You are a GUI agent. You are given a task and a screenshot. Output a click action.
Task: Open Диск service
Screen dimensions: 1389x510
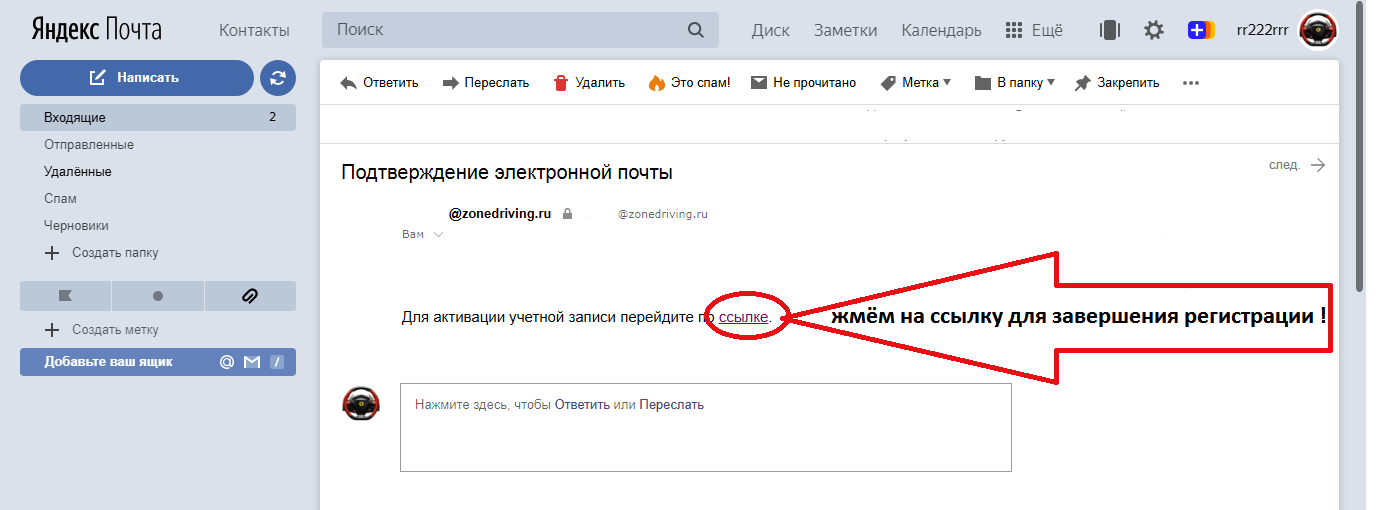point(770,30)
